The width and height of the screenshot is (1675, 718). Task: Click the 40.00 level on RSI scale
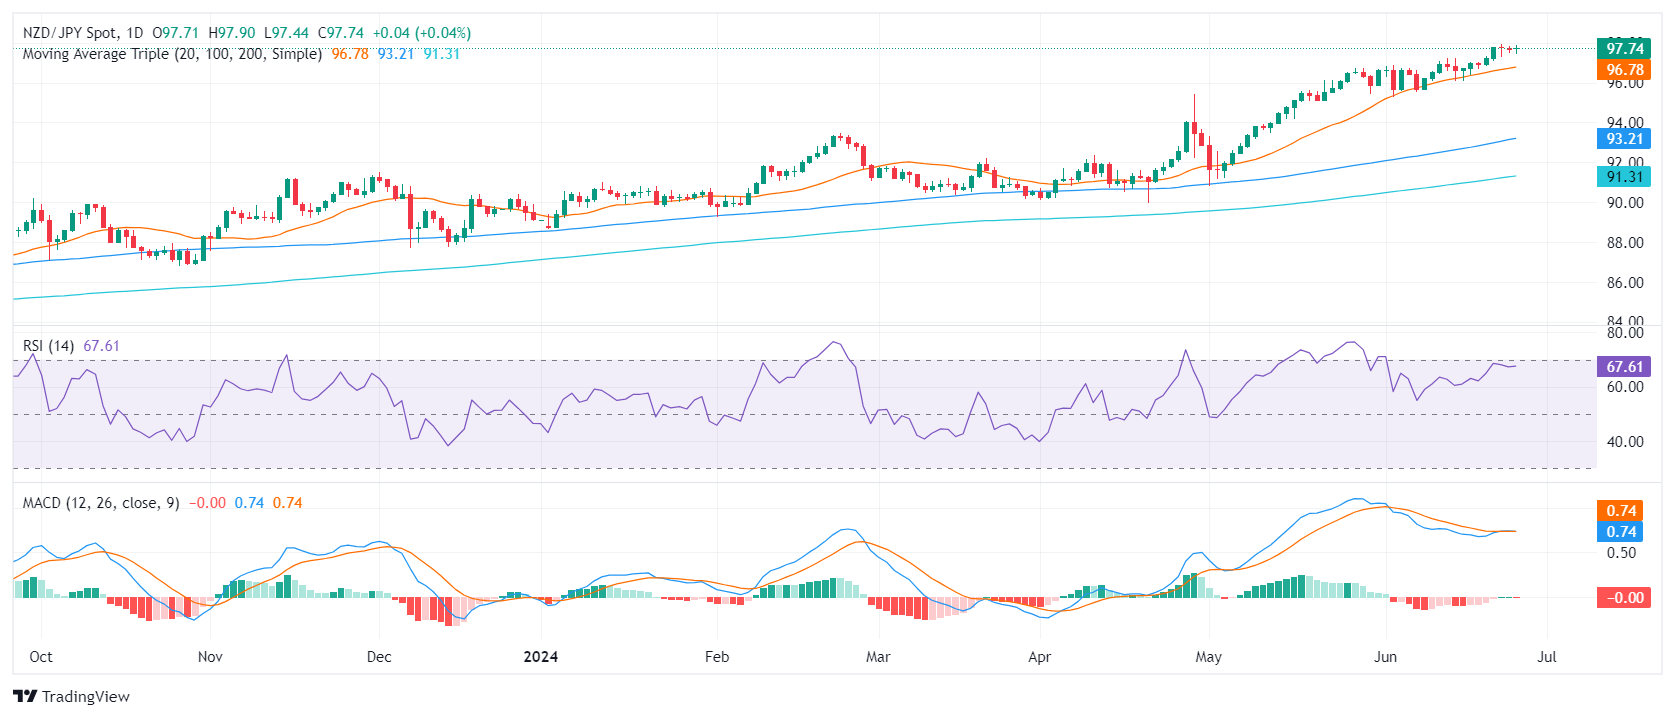(1624, 442)
